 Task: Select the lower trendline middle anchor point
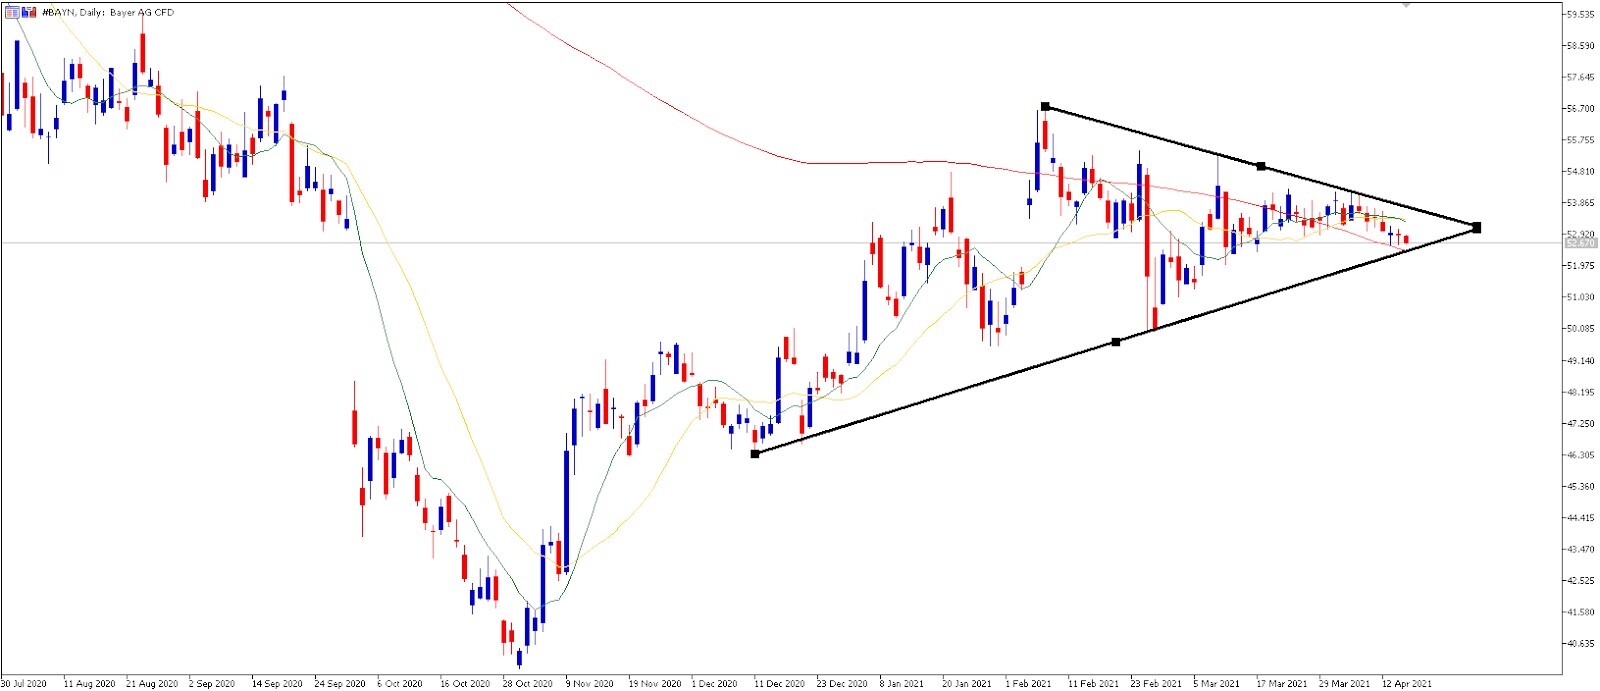tap(1116, 342)
